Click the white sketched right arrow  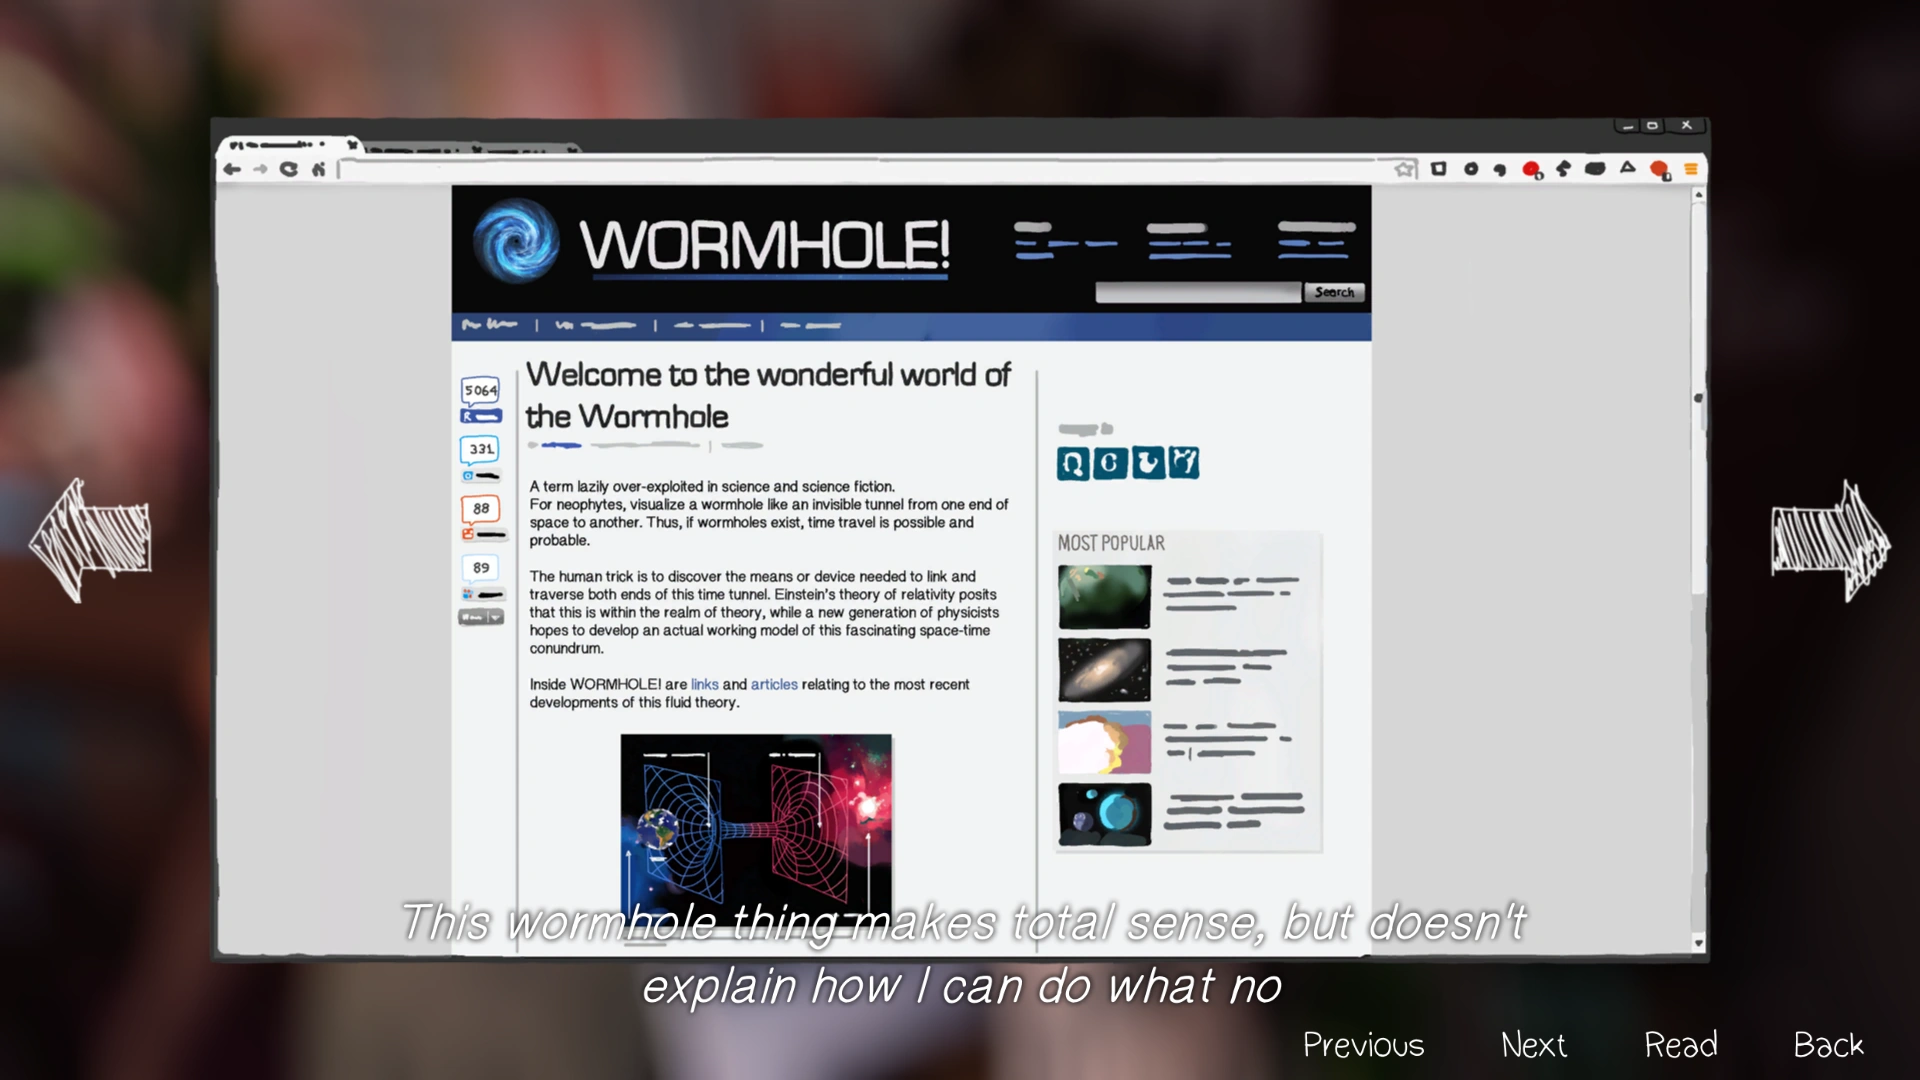pyautogui.click(x=1828, y=540)
